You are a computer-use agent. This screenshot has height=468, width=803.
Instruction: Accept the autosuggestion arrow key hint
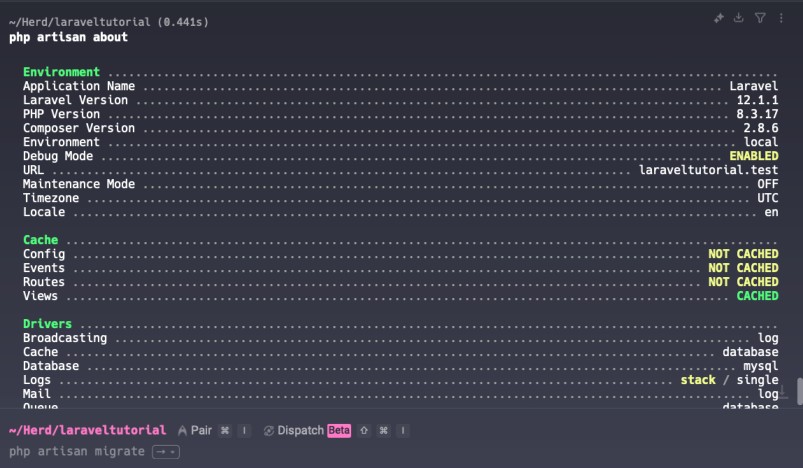point(166,452)
